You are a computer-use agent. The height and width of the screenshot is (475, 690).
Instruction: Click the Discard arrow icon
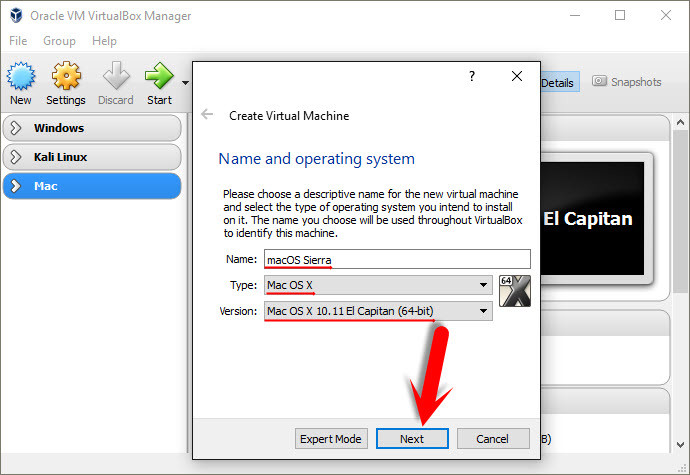click(116, 76)
